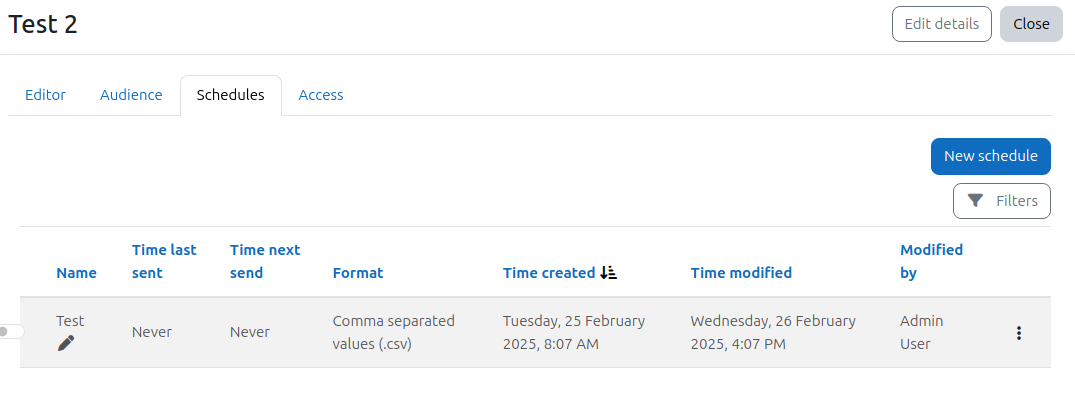Close the Test 2 report
Viewport: 1075px width, 402px height.
(1031, 24)
